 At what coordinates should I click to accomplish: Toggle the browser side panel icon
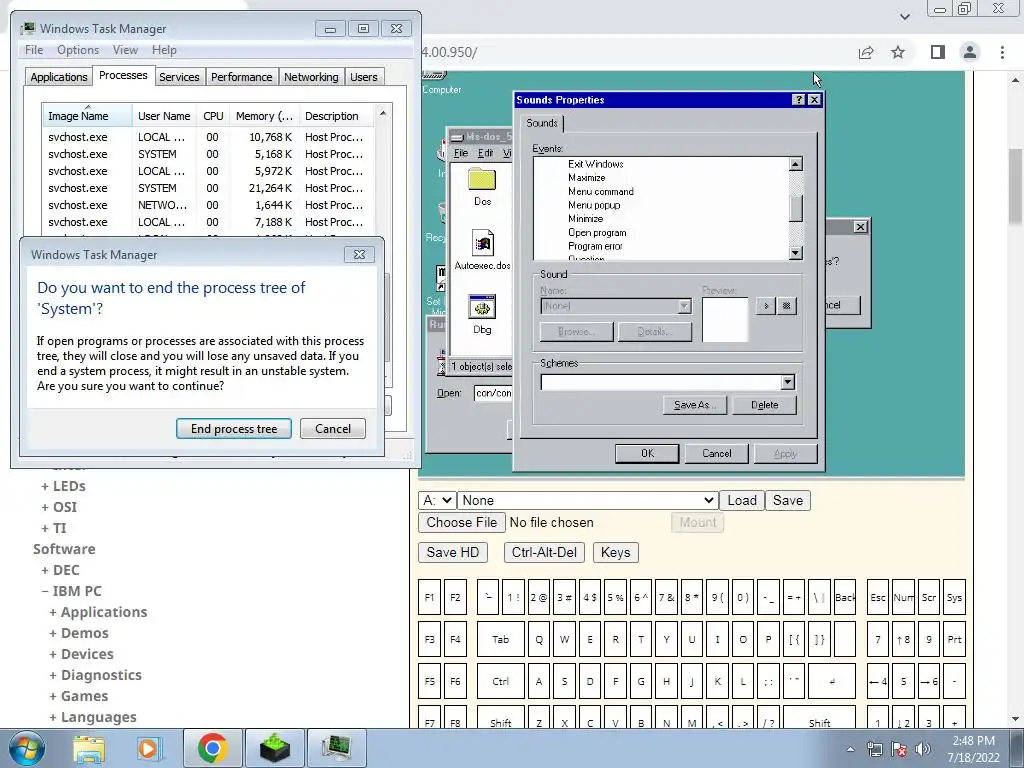click(937, 52)
